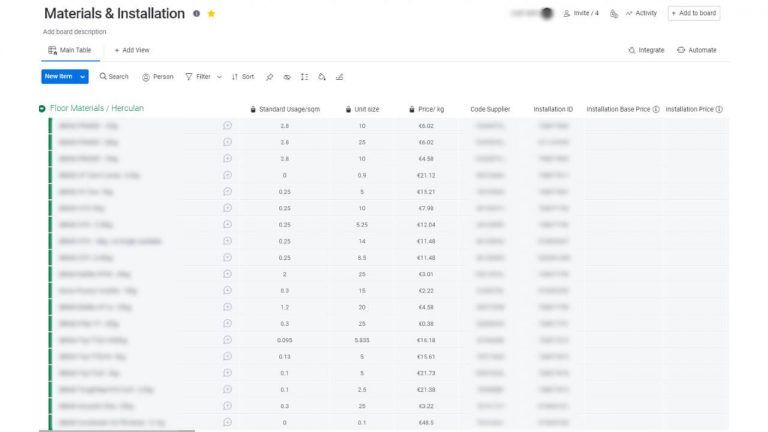
Task: Open the Invite / 4 members dialog
Action: pyautogui.click(x=581, y=13)
